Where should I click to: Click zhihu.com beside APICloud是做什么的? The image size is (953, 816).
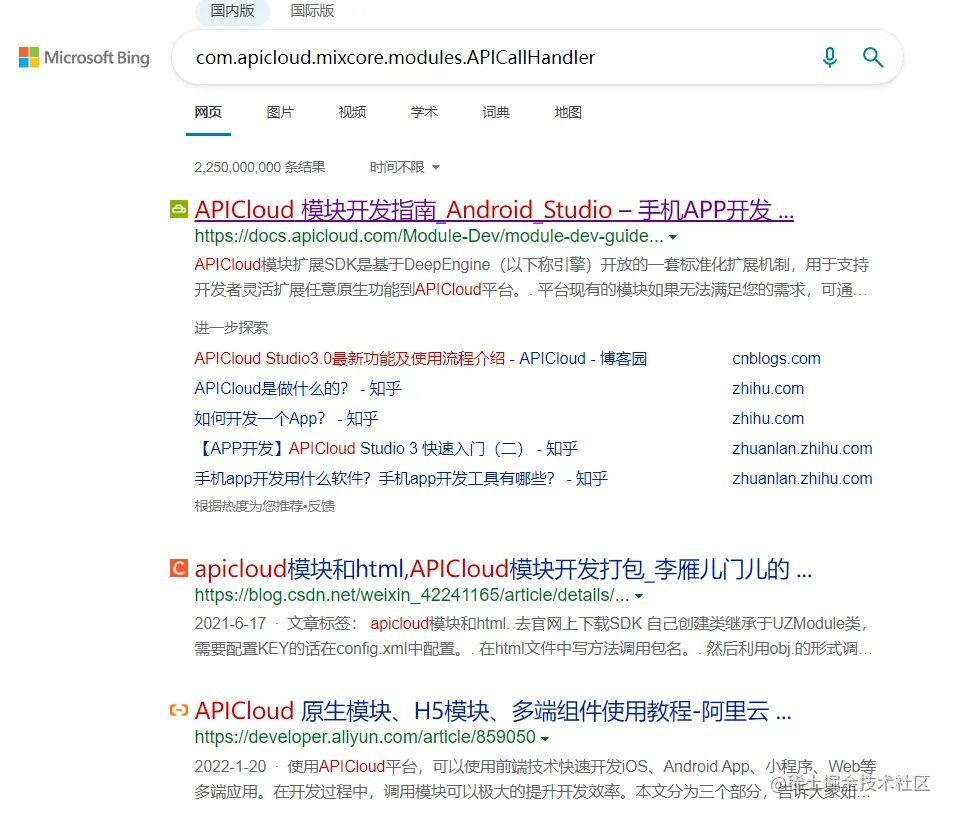(x=768, y=388)
